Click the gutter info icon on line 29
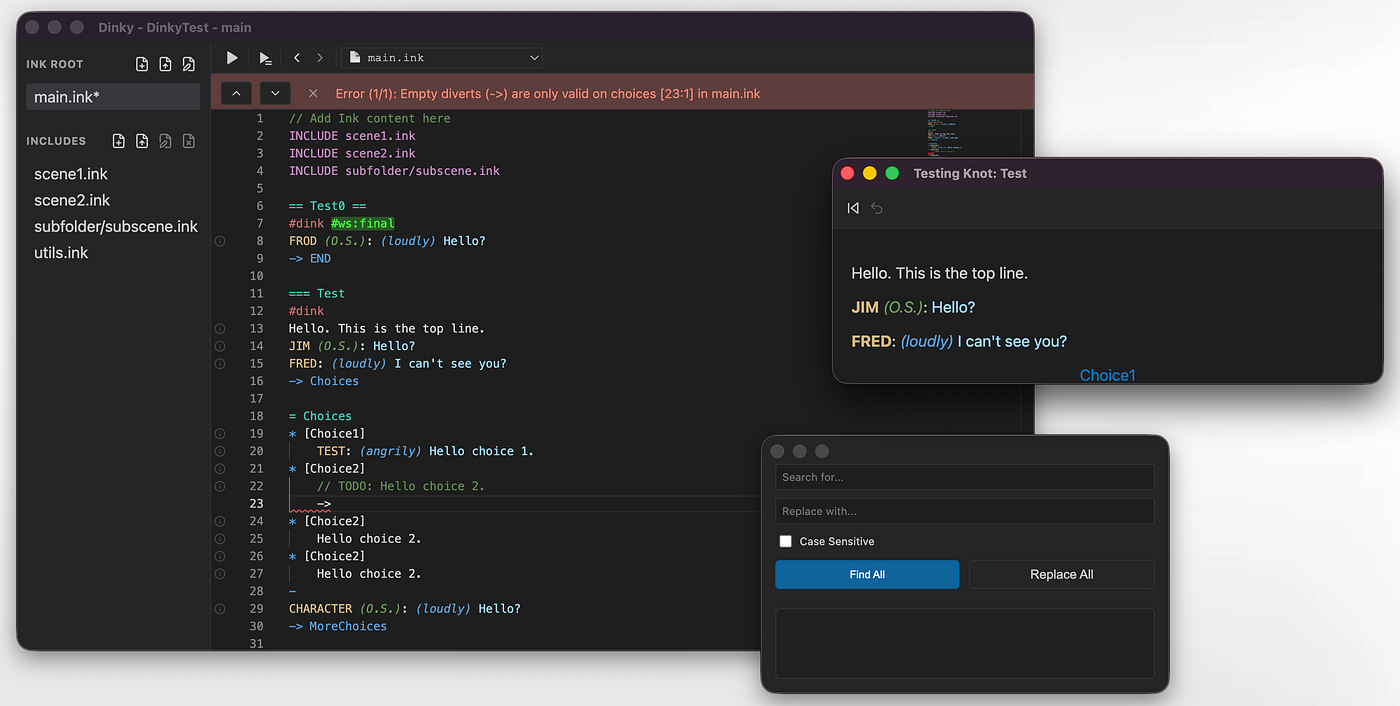The width and height of the screenshot is (1400, 706). click(220, 608)
